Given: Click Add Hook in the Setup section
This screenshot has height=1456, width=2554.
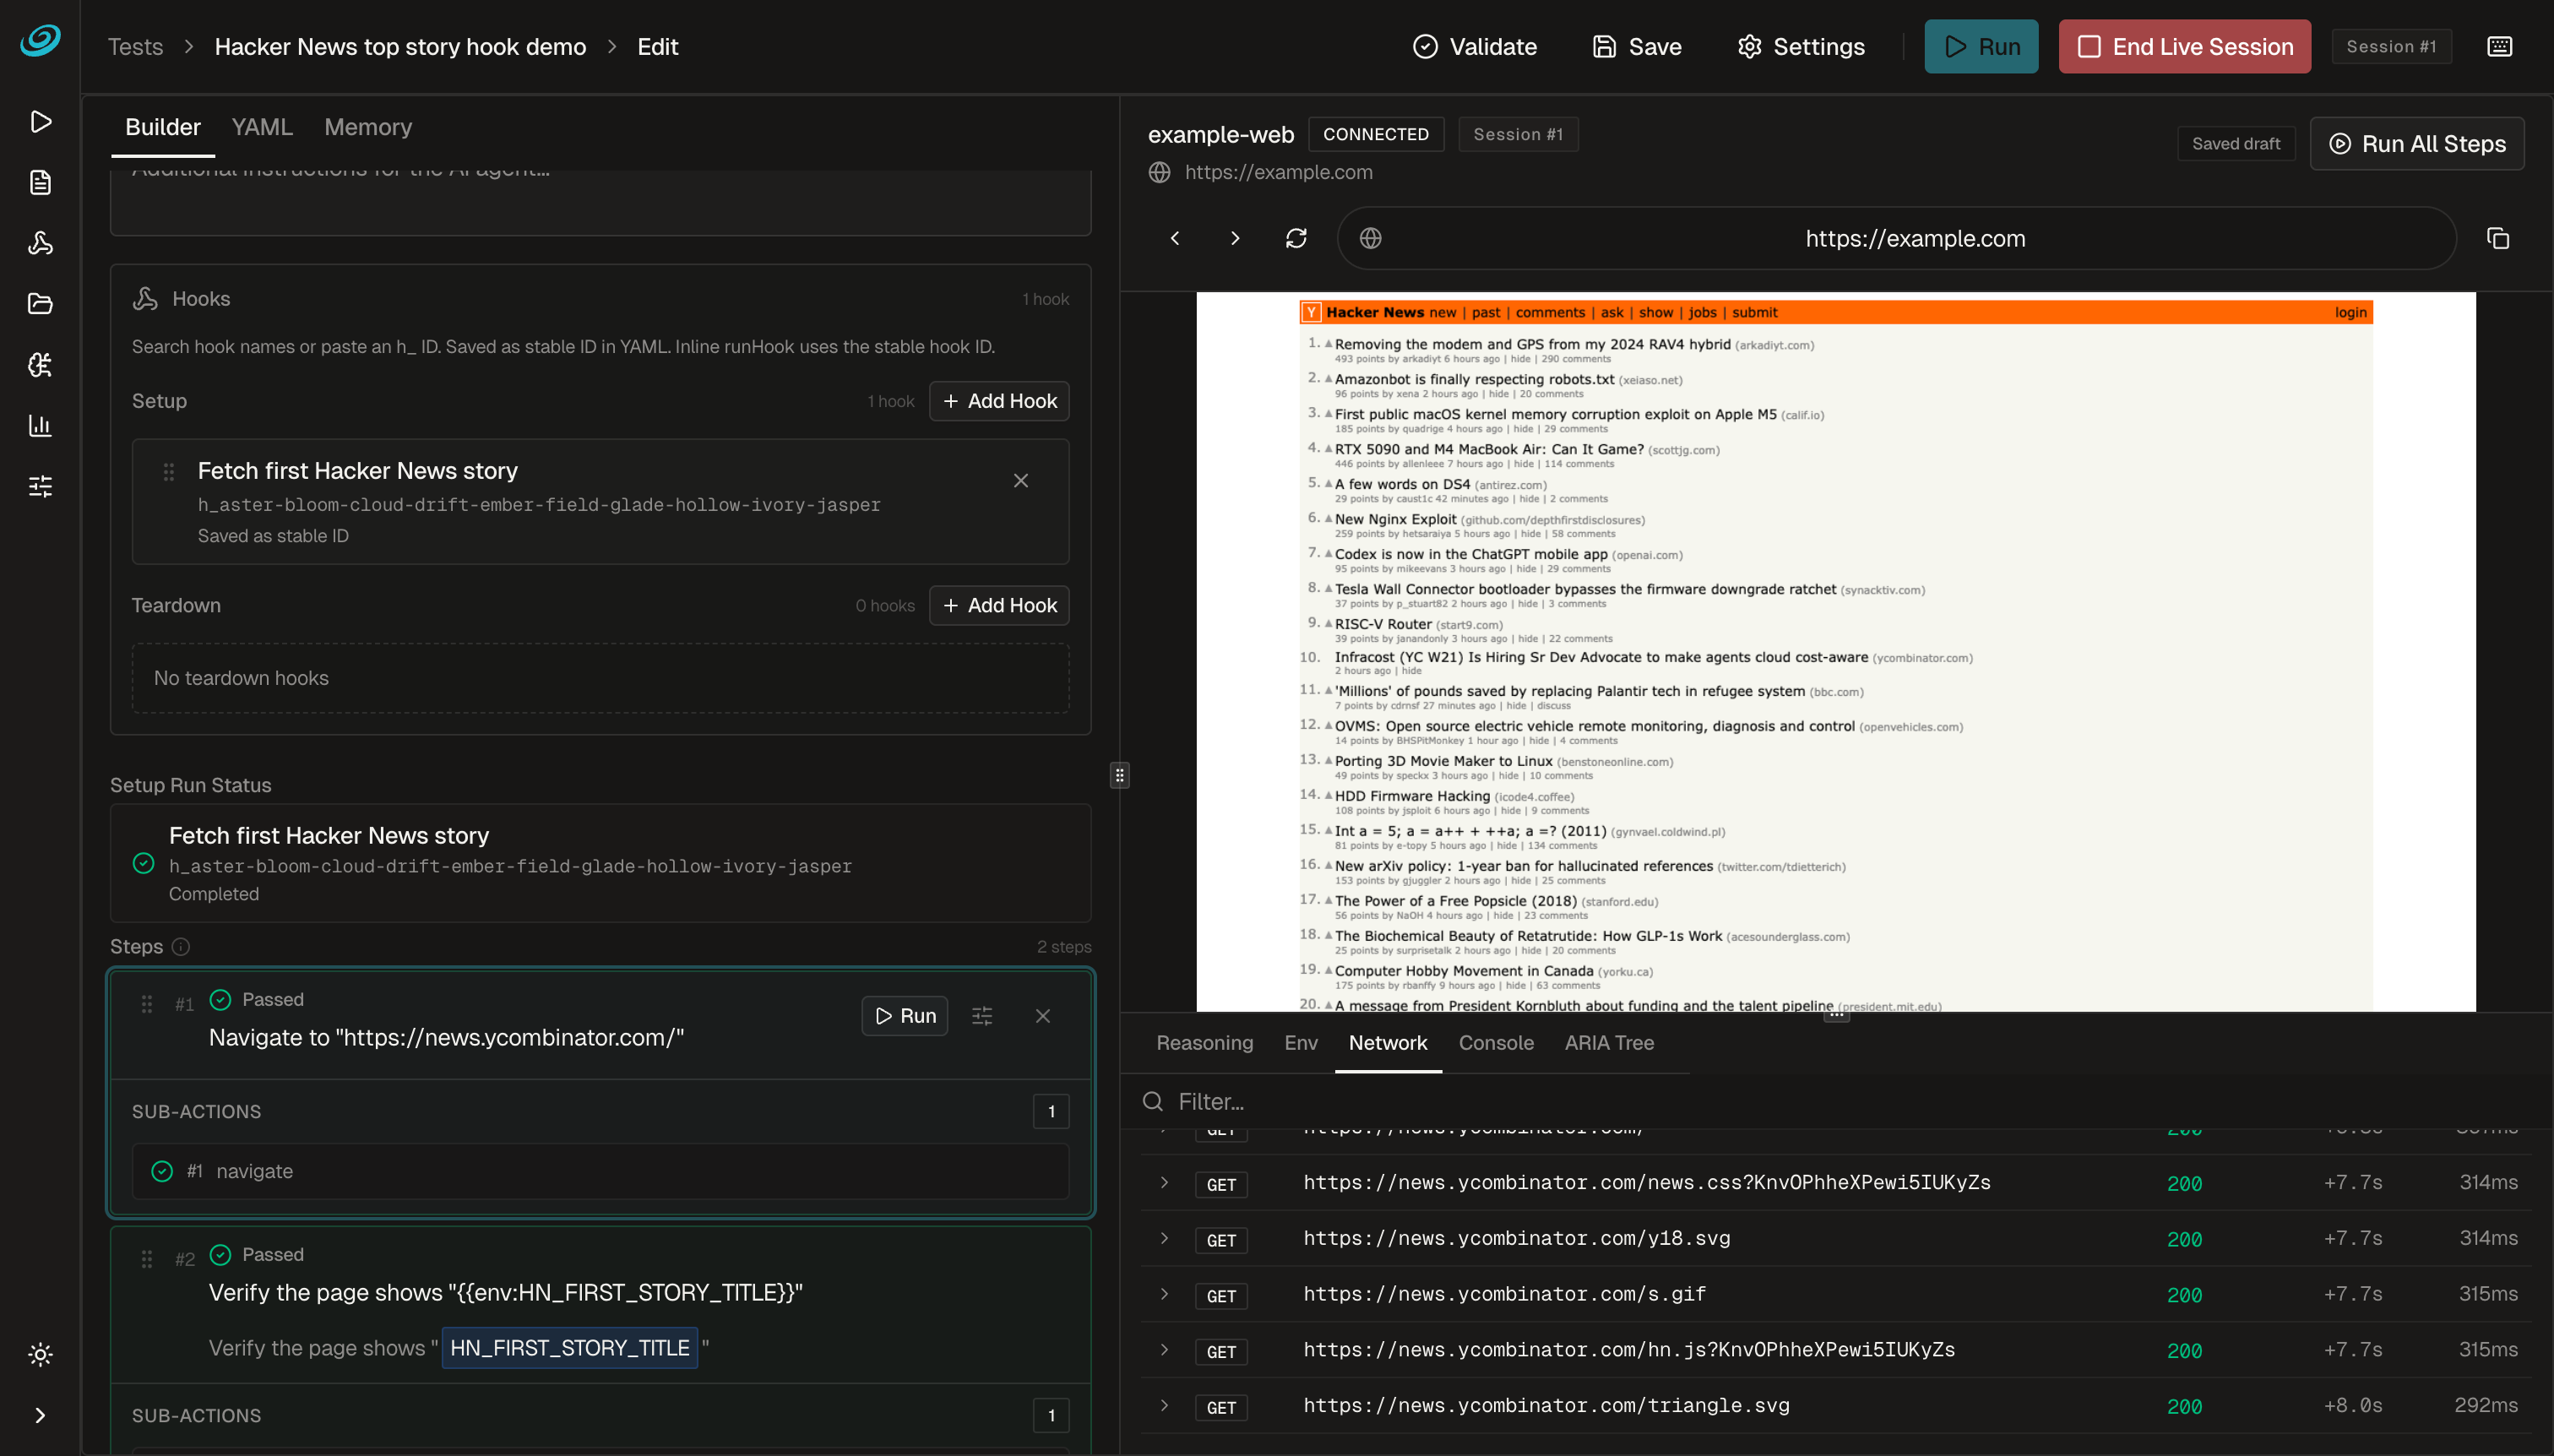Looking at the screenshot, I should click(999, 401).
